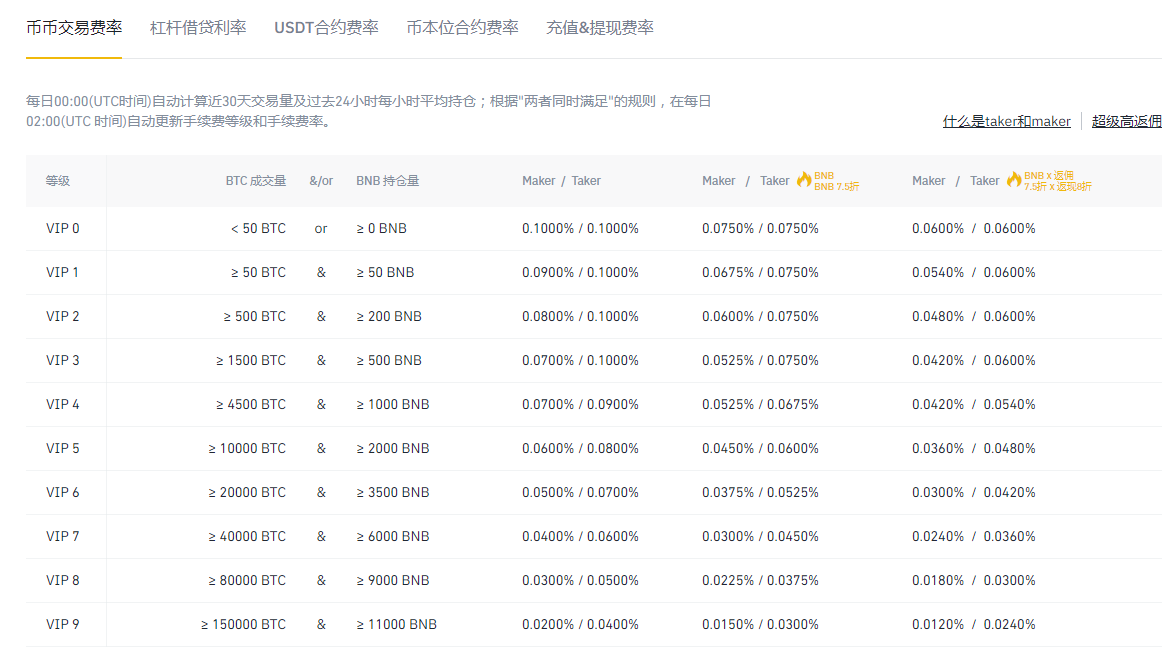Image resolution: width=1166 pixels, height=654 pixels.
Task: Click the ≥ 1000 BNB cell
Action: (x=393, y=405)
